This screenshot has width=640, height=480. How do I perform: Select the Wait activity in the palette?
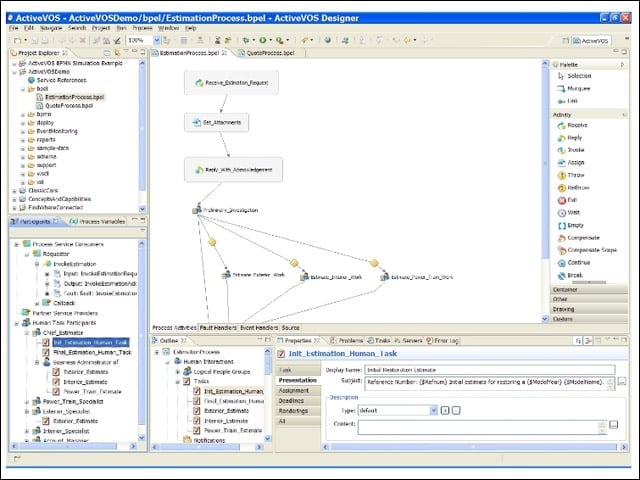tap(569, 213)
